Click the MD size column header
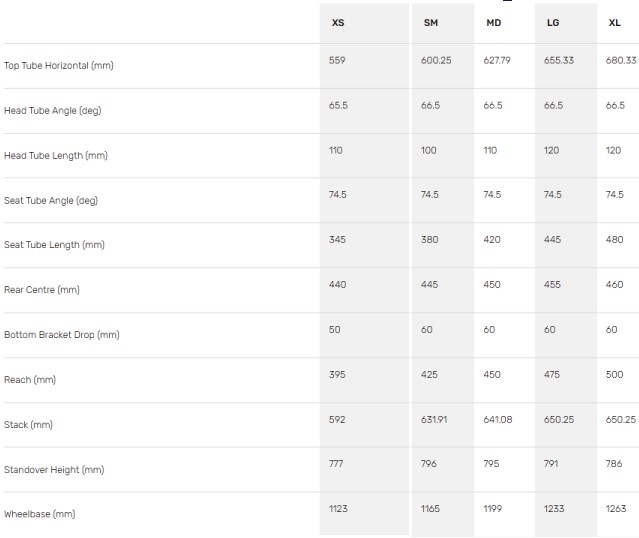Image resolution: width=639 pixels, height=538 pixels. [x=493, y=23]
